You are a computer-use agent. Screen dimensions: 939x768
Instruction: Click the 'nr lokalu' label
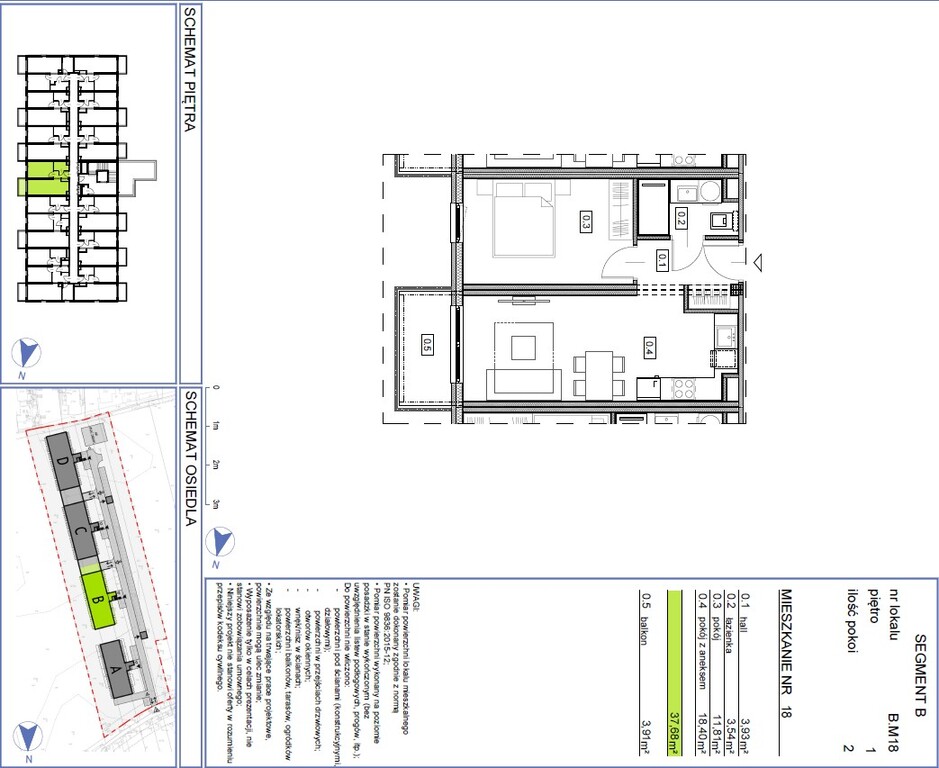pyautogui.click(x=893, y=614)
